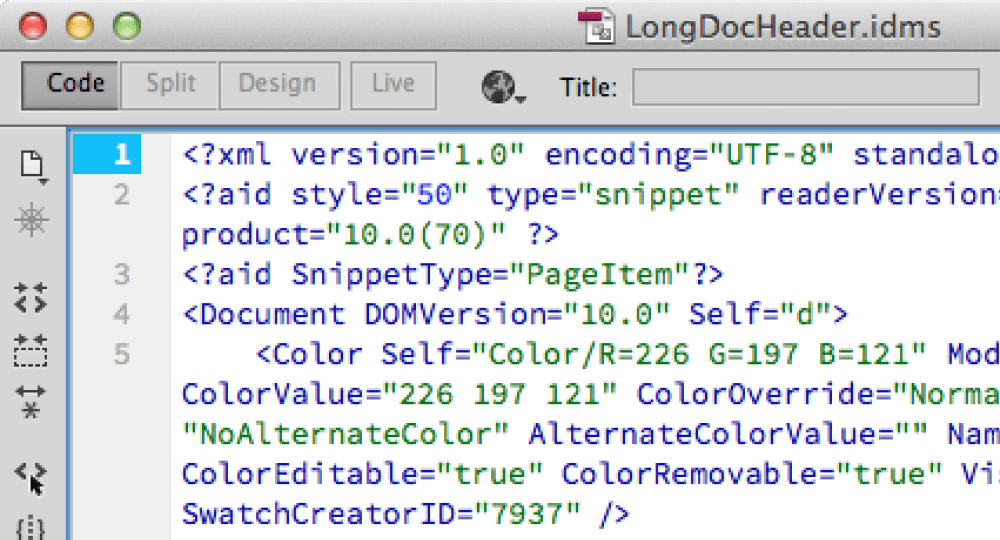Click the text product="10.0(70)"
Viewport: 1000px width, 540px height.
tap(344, 235)
